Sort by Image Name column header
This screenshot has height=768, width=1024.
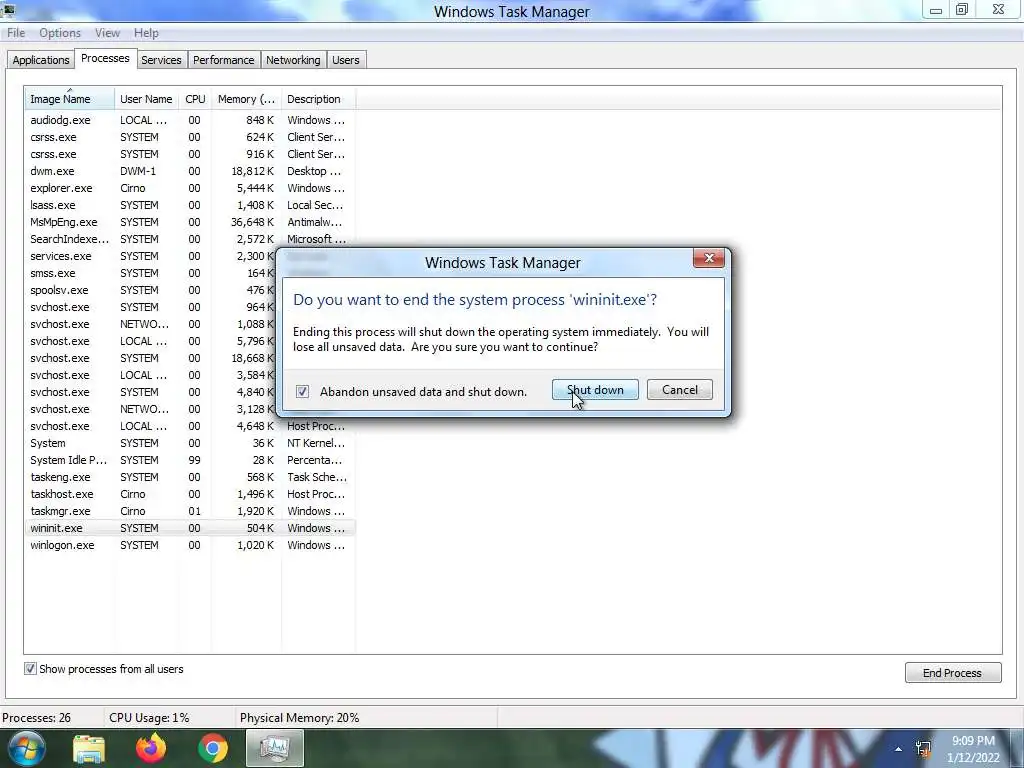click(x=69, y=99)
